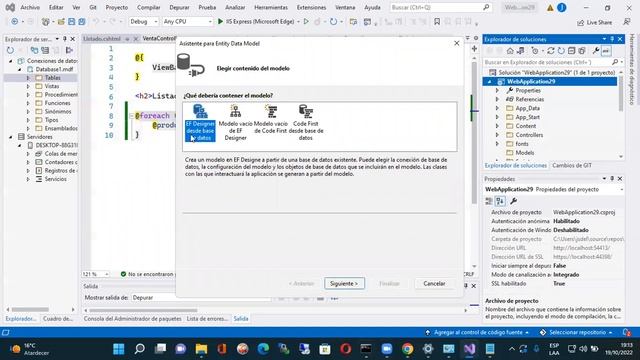Screen dimensions: 640x360
Task: Switch to Consola del Administrador de paquetes tab
Action: pyautogui.click(x=132, y=318)
